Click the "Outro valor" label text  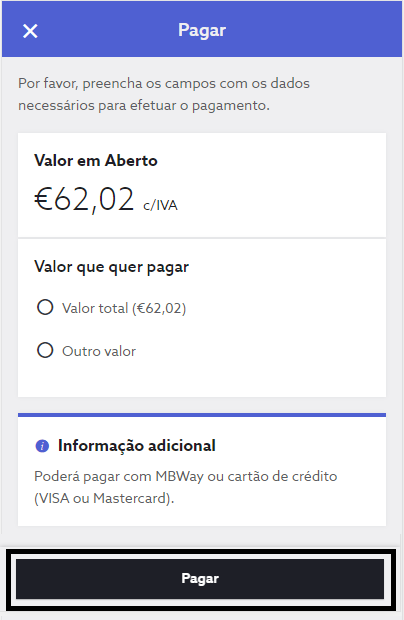[x=99, y=351]
